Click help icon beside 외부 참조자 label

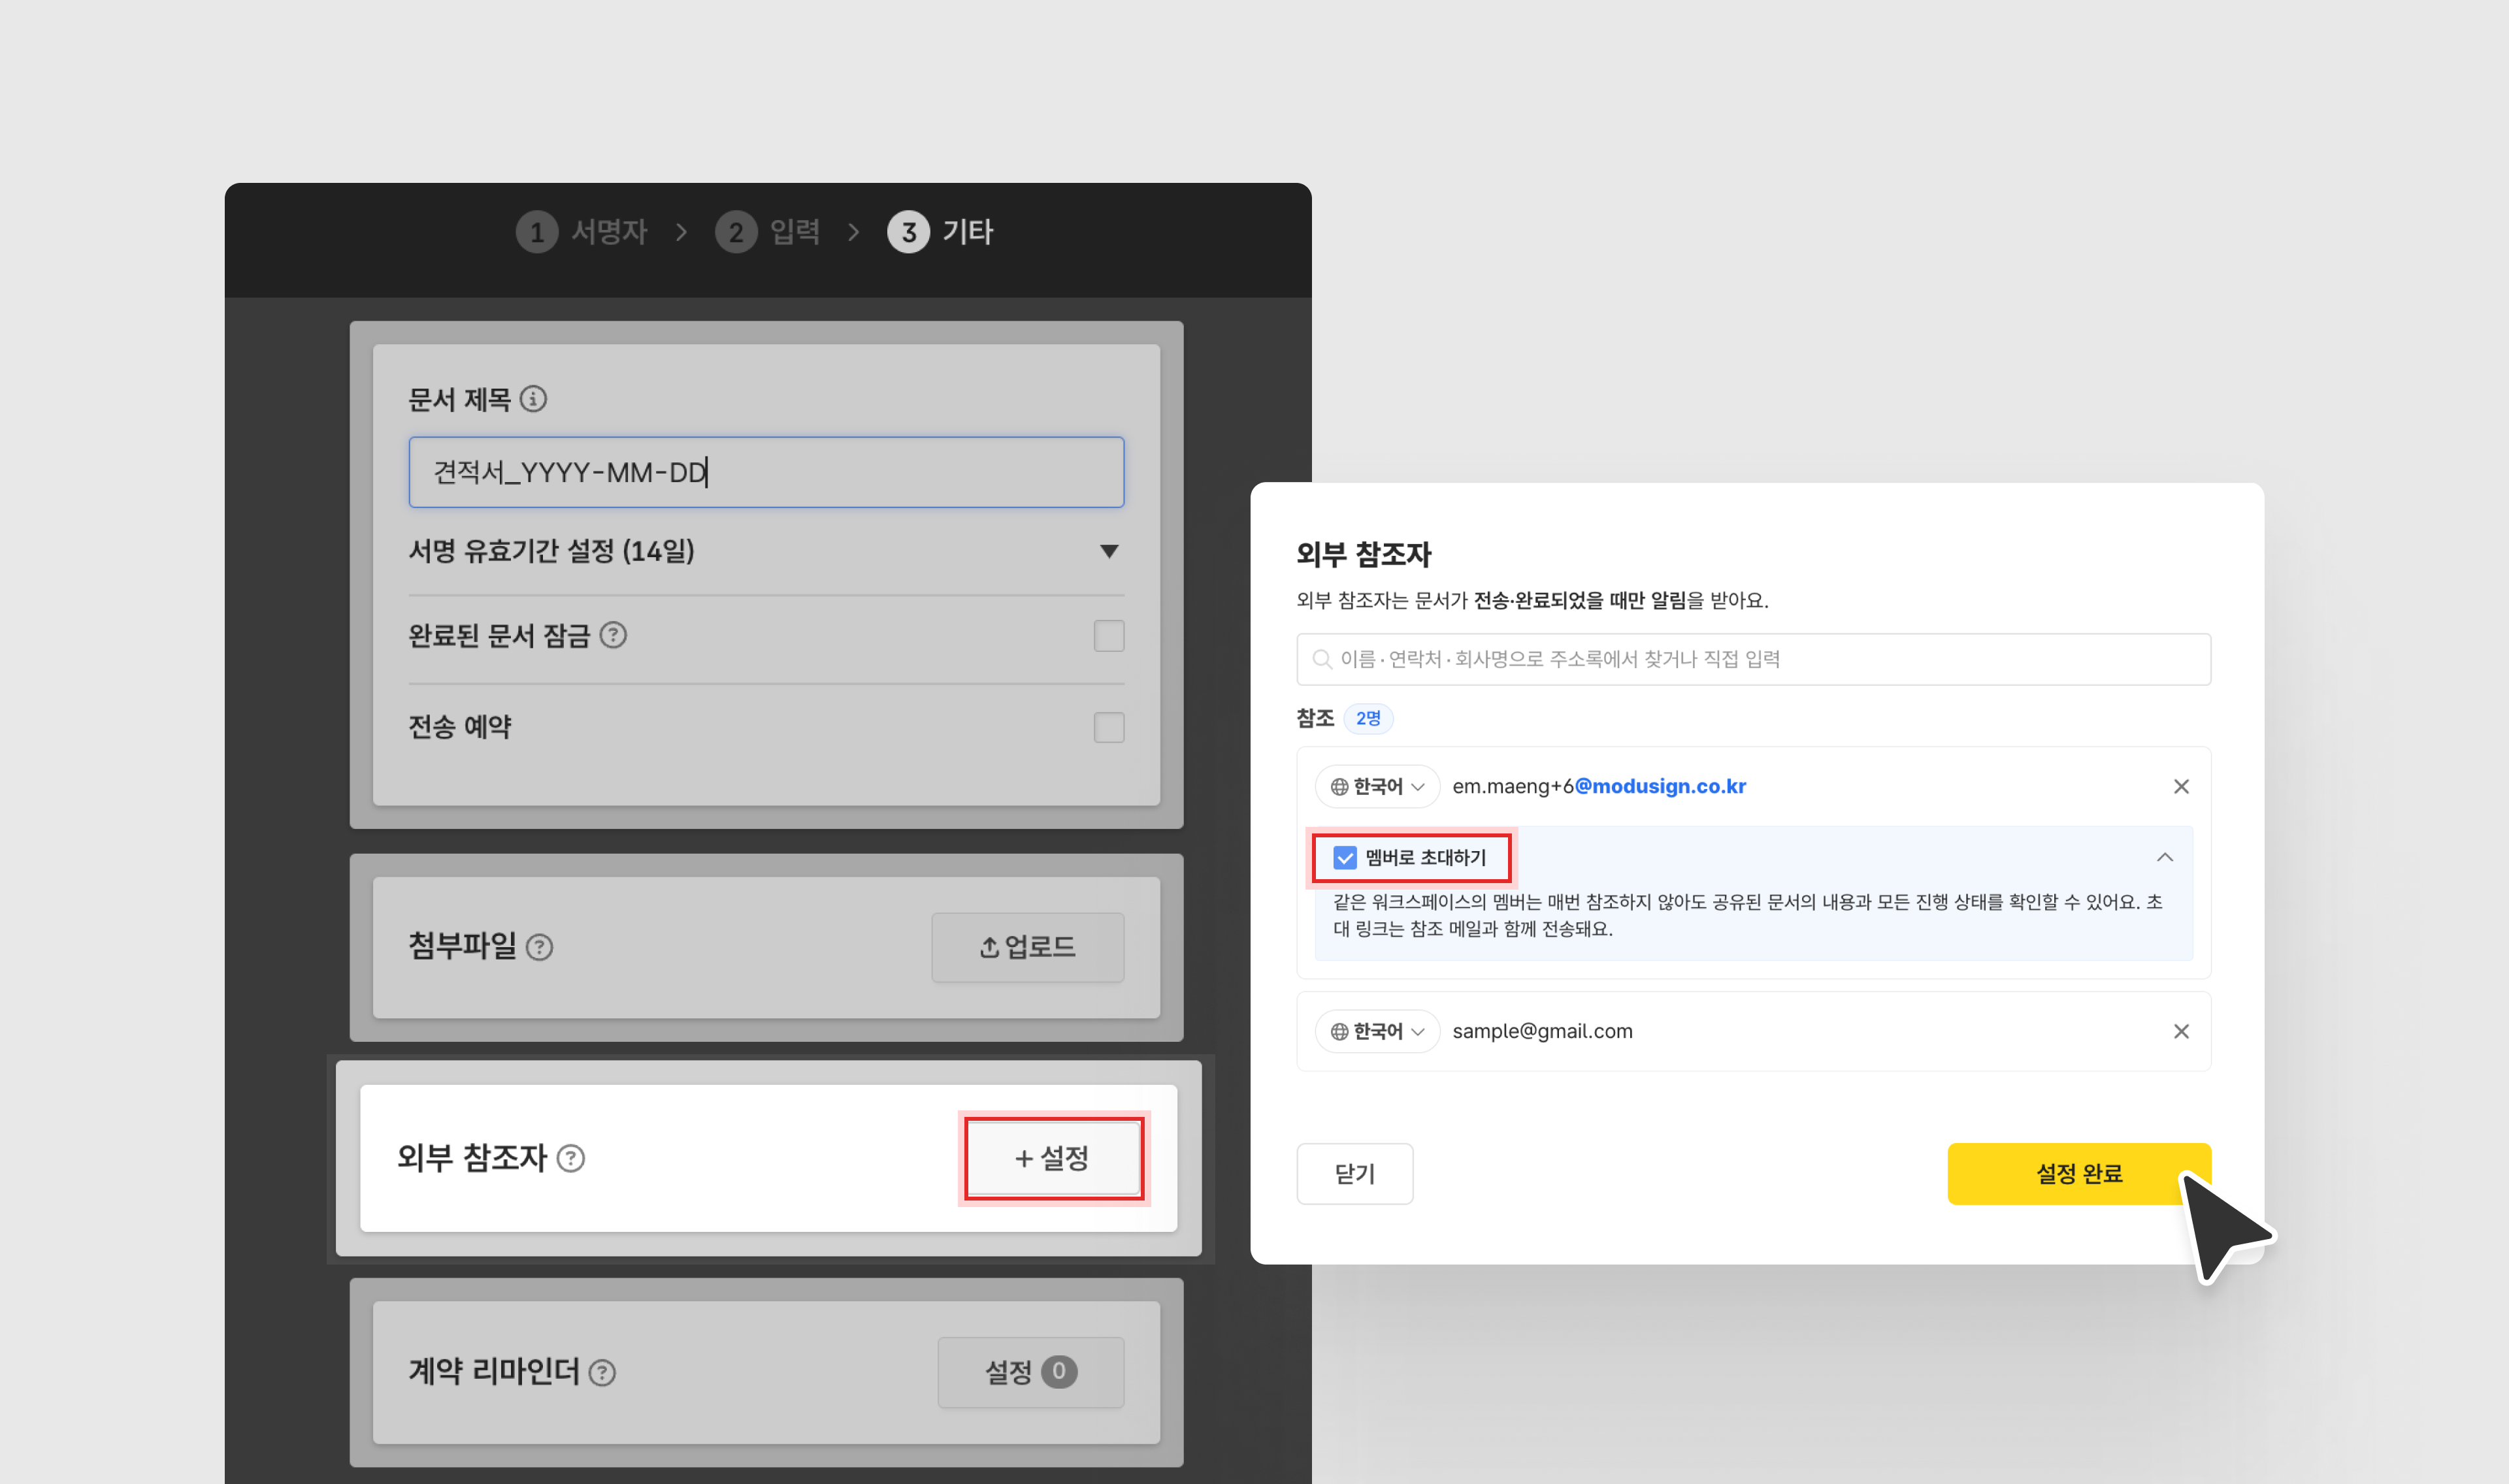point(571,1158)
